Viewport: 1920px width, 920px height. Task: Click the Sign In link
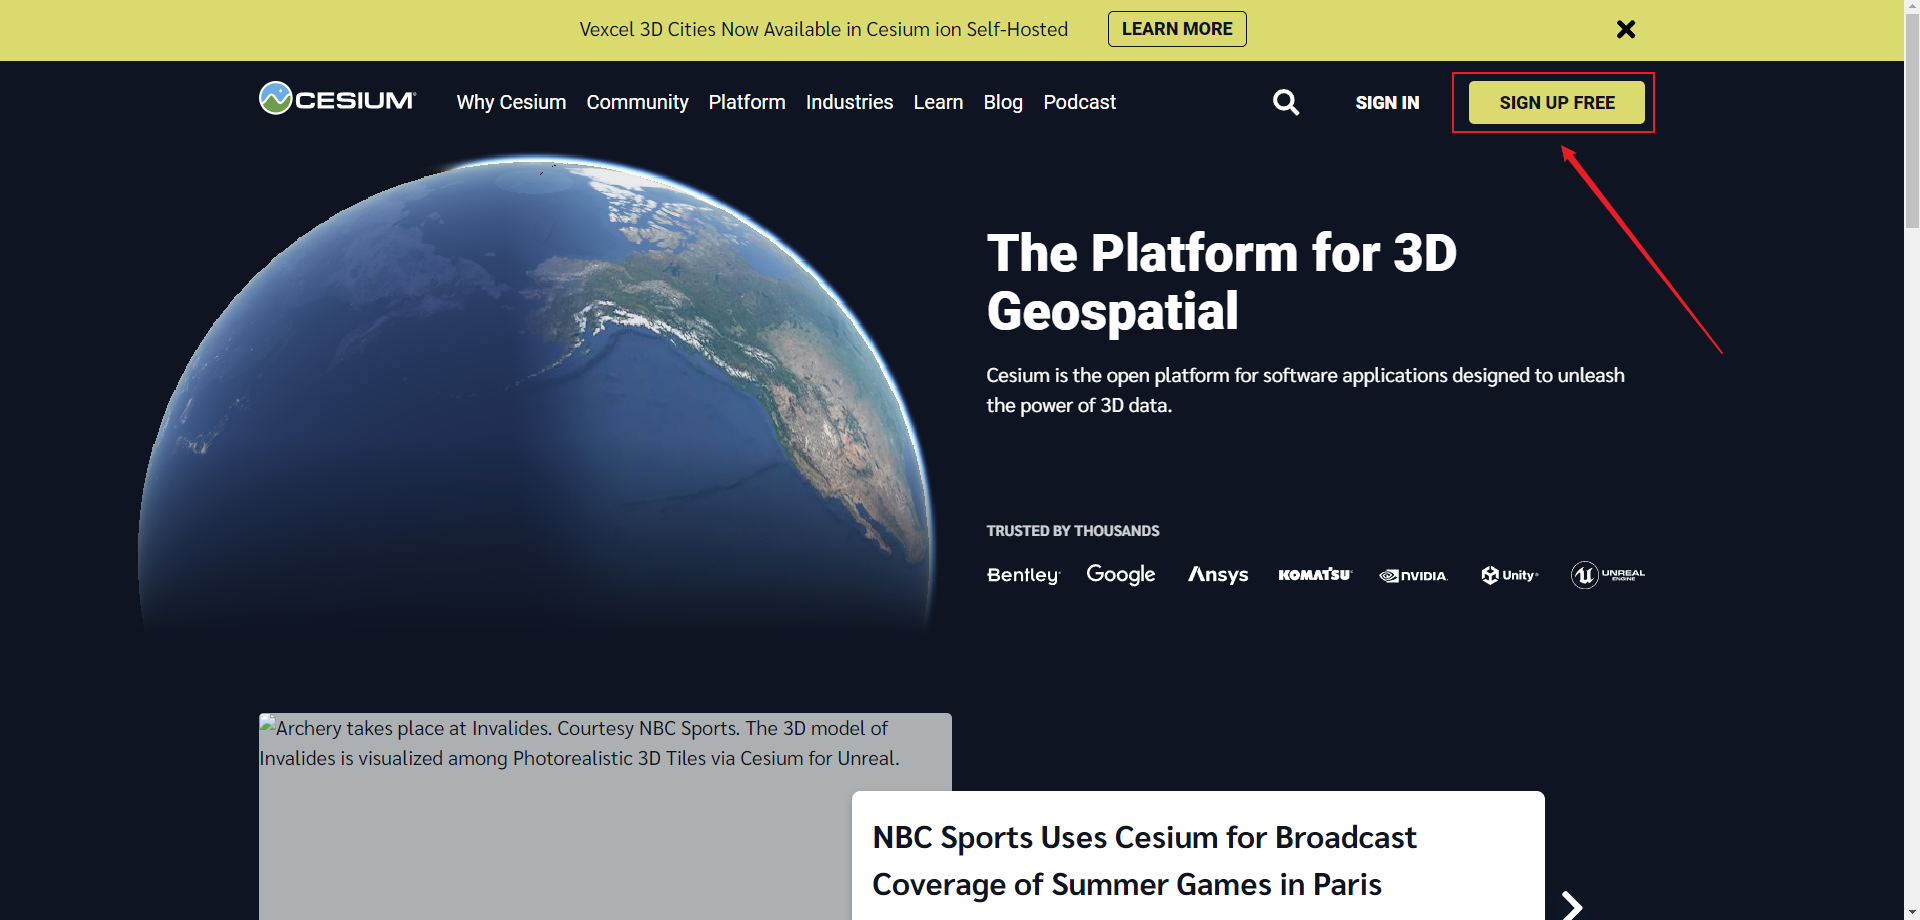point(1387,103)
